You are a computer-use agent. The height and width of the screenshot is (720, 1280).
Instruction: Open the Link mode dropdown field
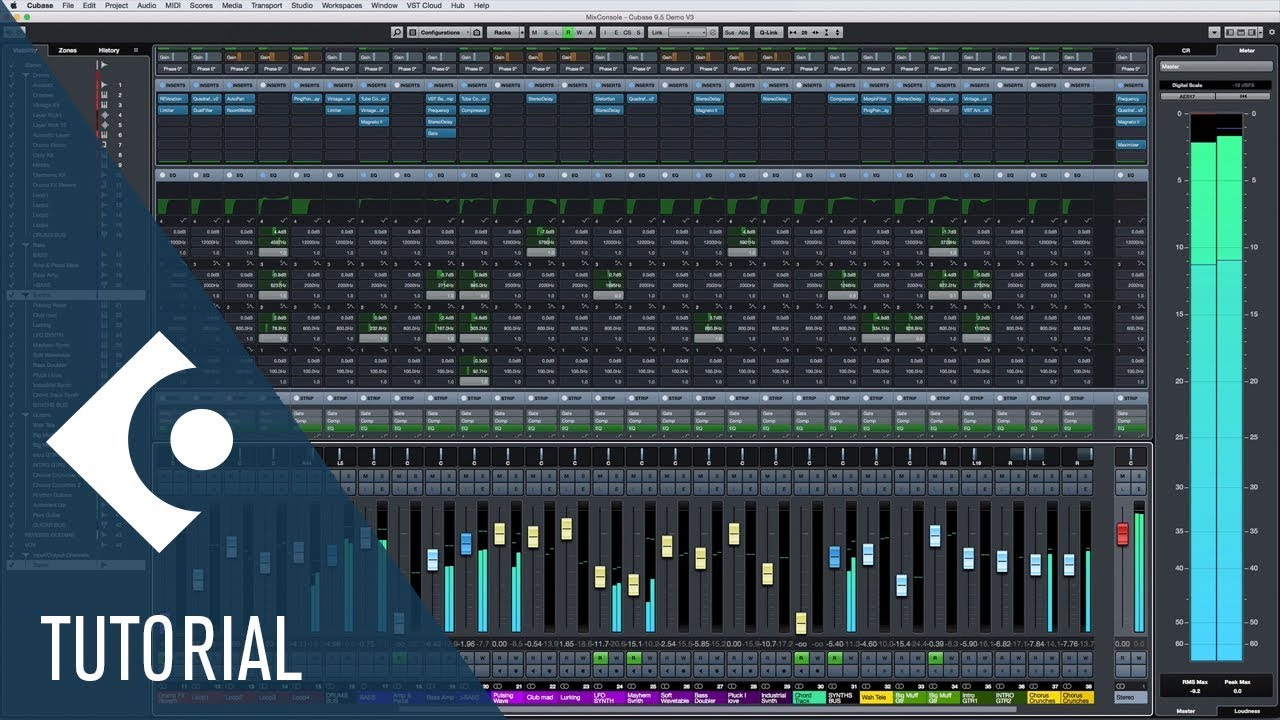coord(687,32)
